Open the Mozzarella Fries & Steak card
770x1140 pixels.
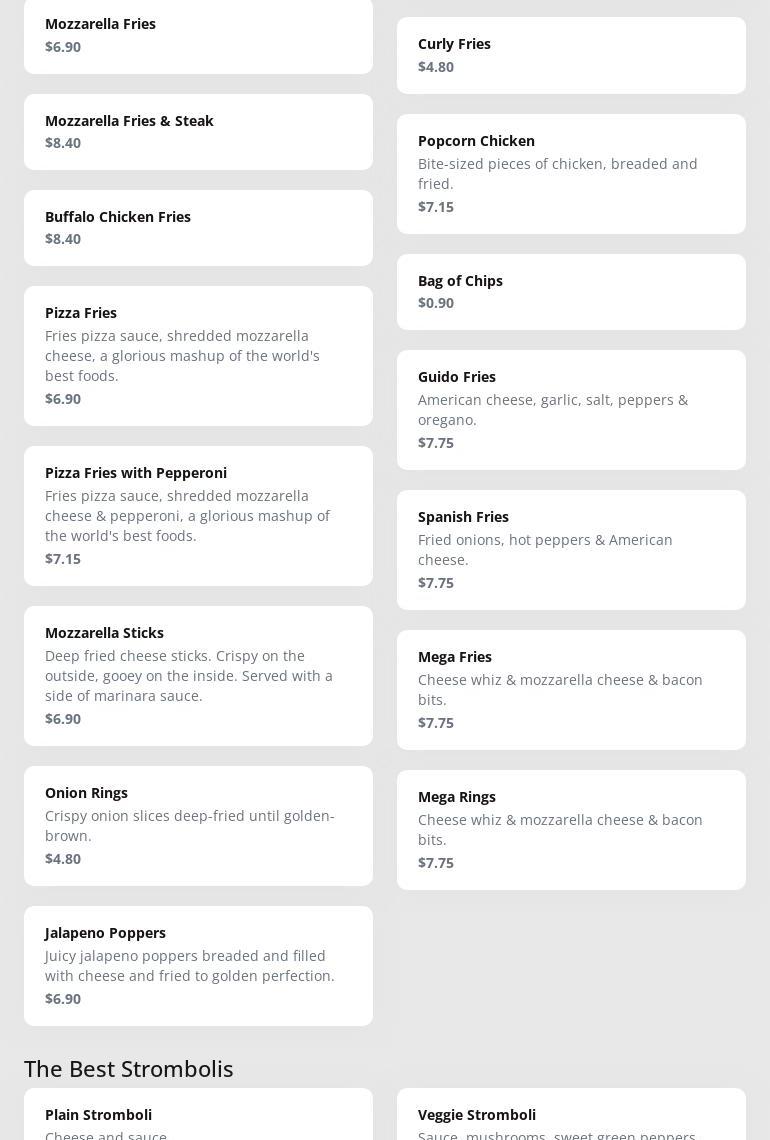[x=198, y=132]
